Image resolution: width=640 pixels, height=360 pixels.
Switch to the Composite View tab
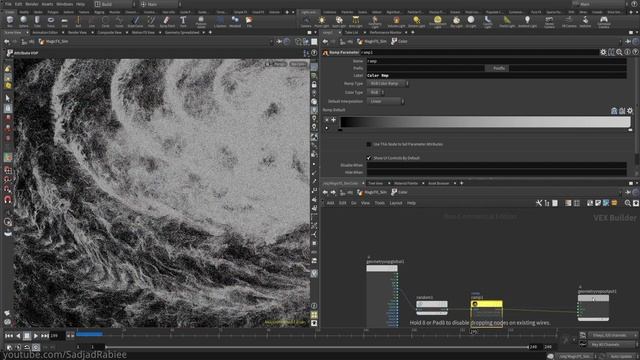coord(109,32)
